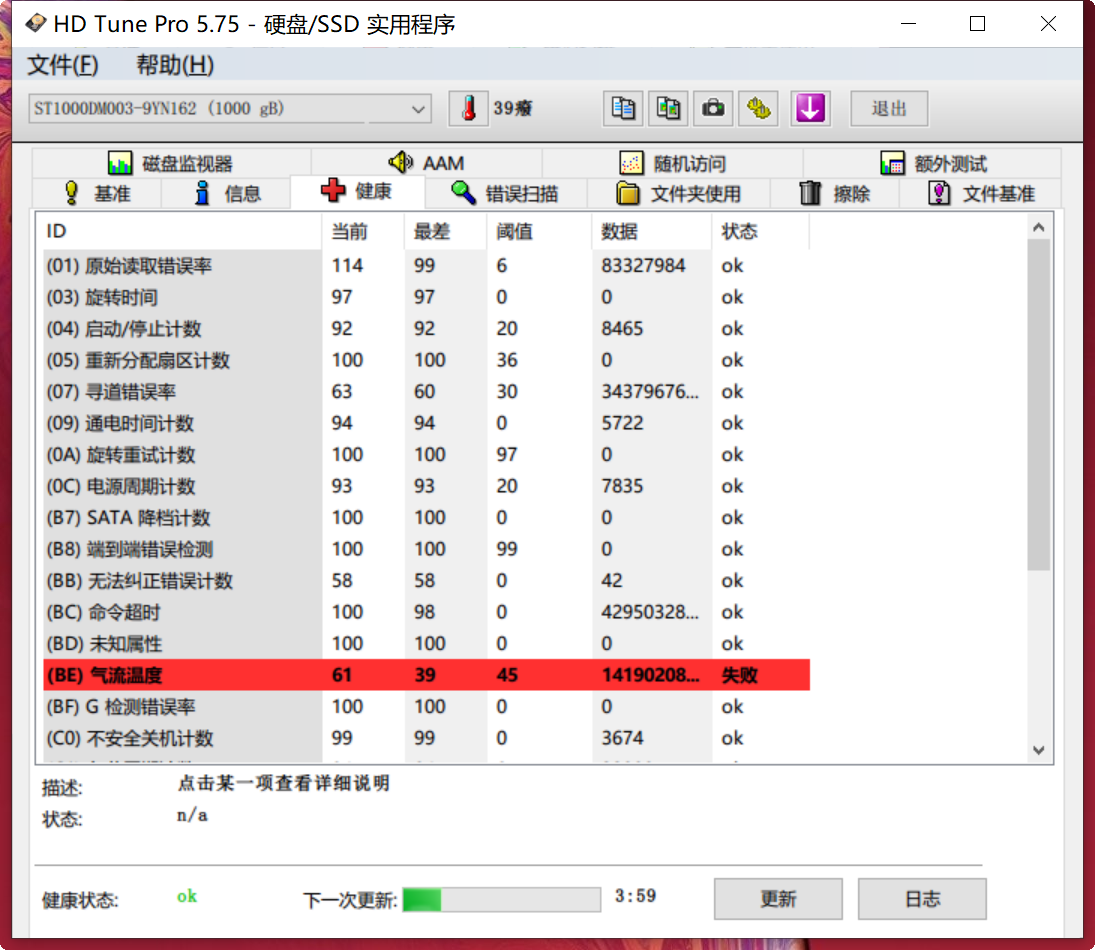Select the (BB) 无法纠正错误计数 row

(x=427, y=580)
